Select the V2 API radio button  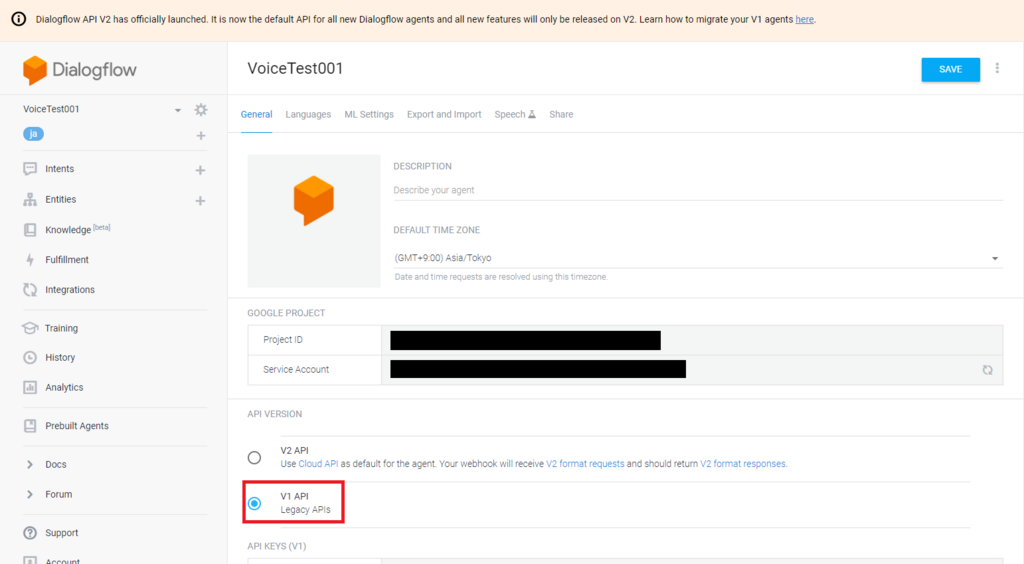click(255, 458)
